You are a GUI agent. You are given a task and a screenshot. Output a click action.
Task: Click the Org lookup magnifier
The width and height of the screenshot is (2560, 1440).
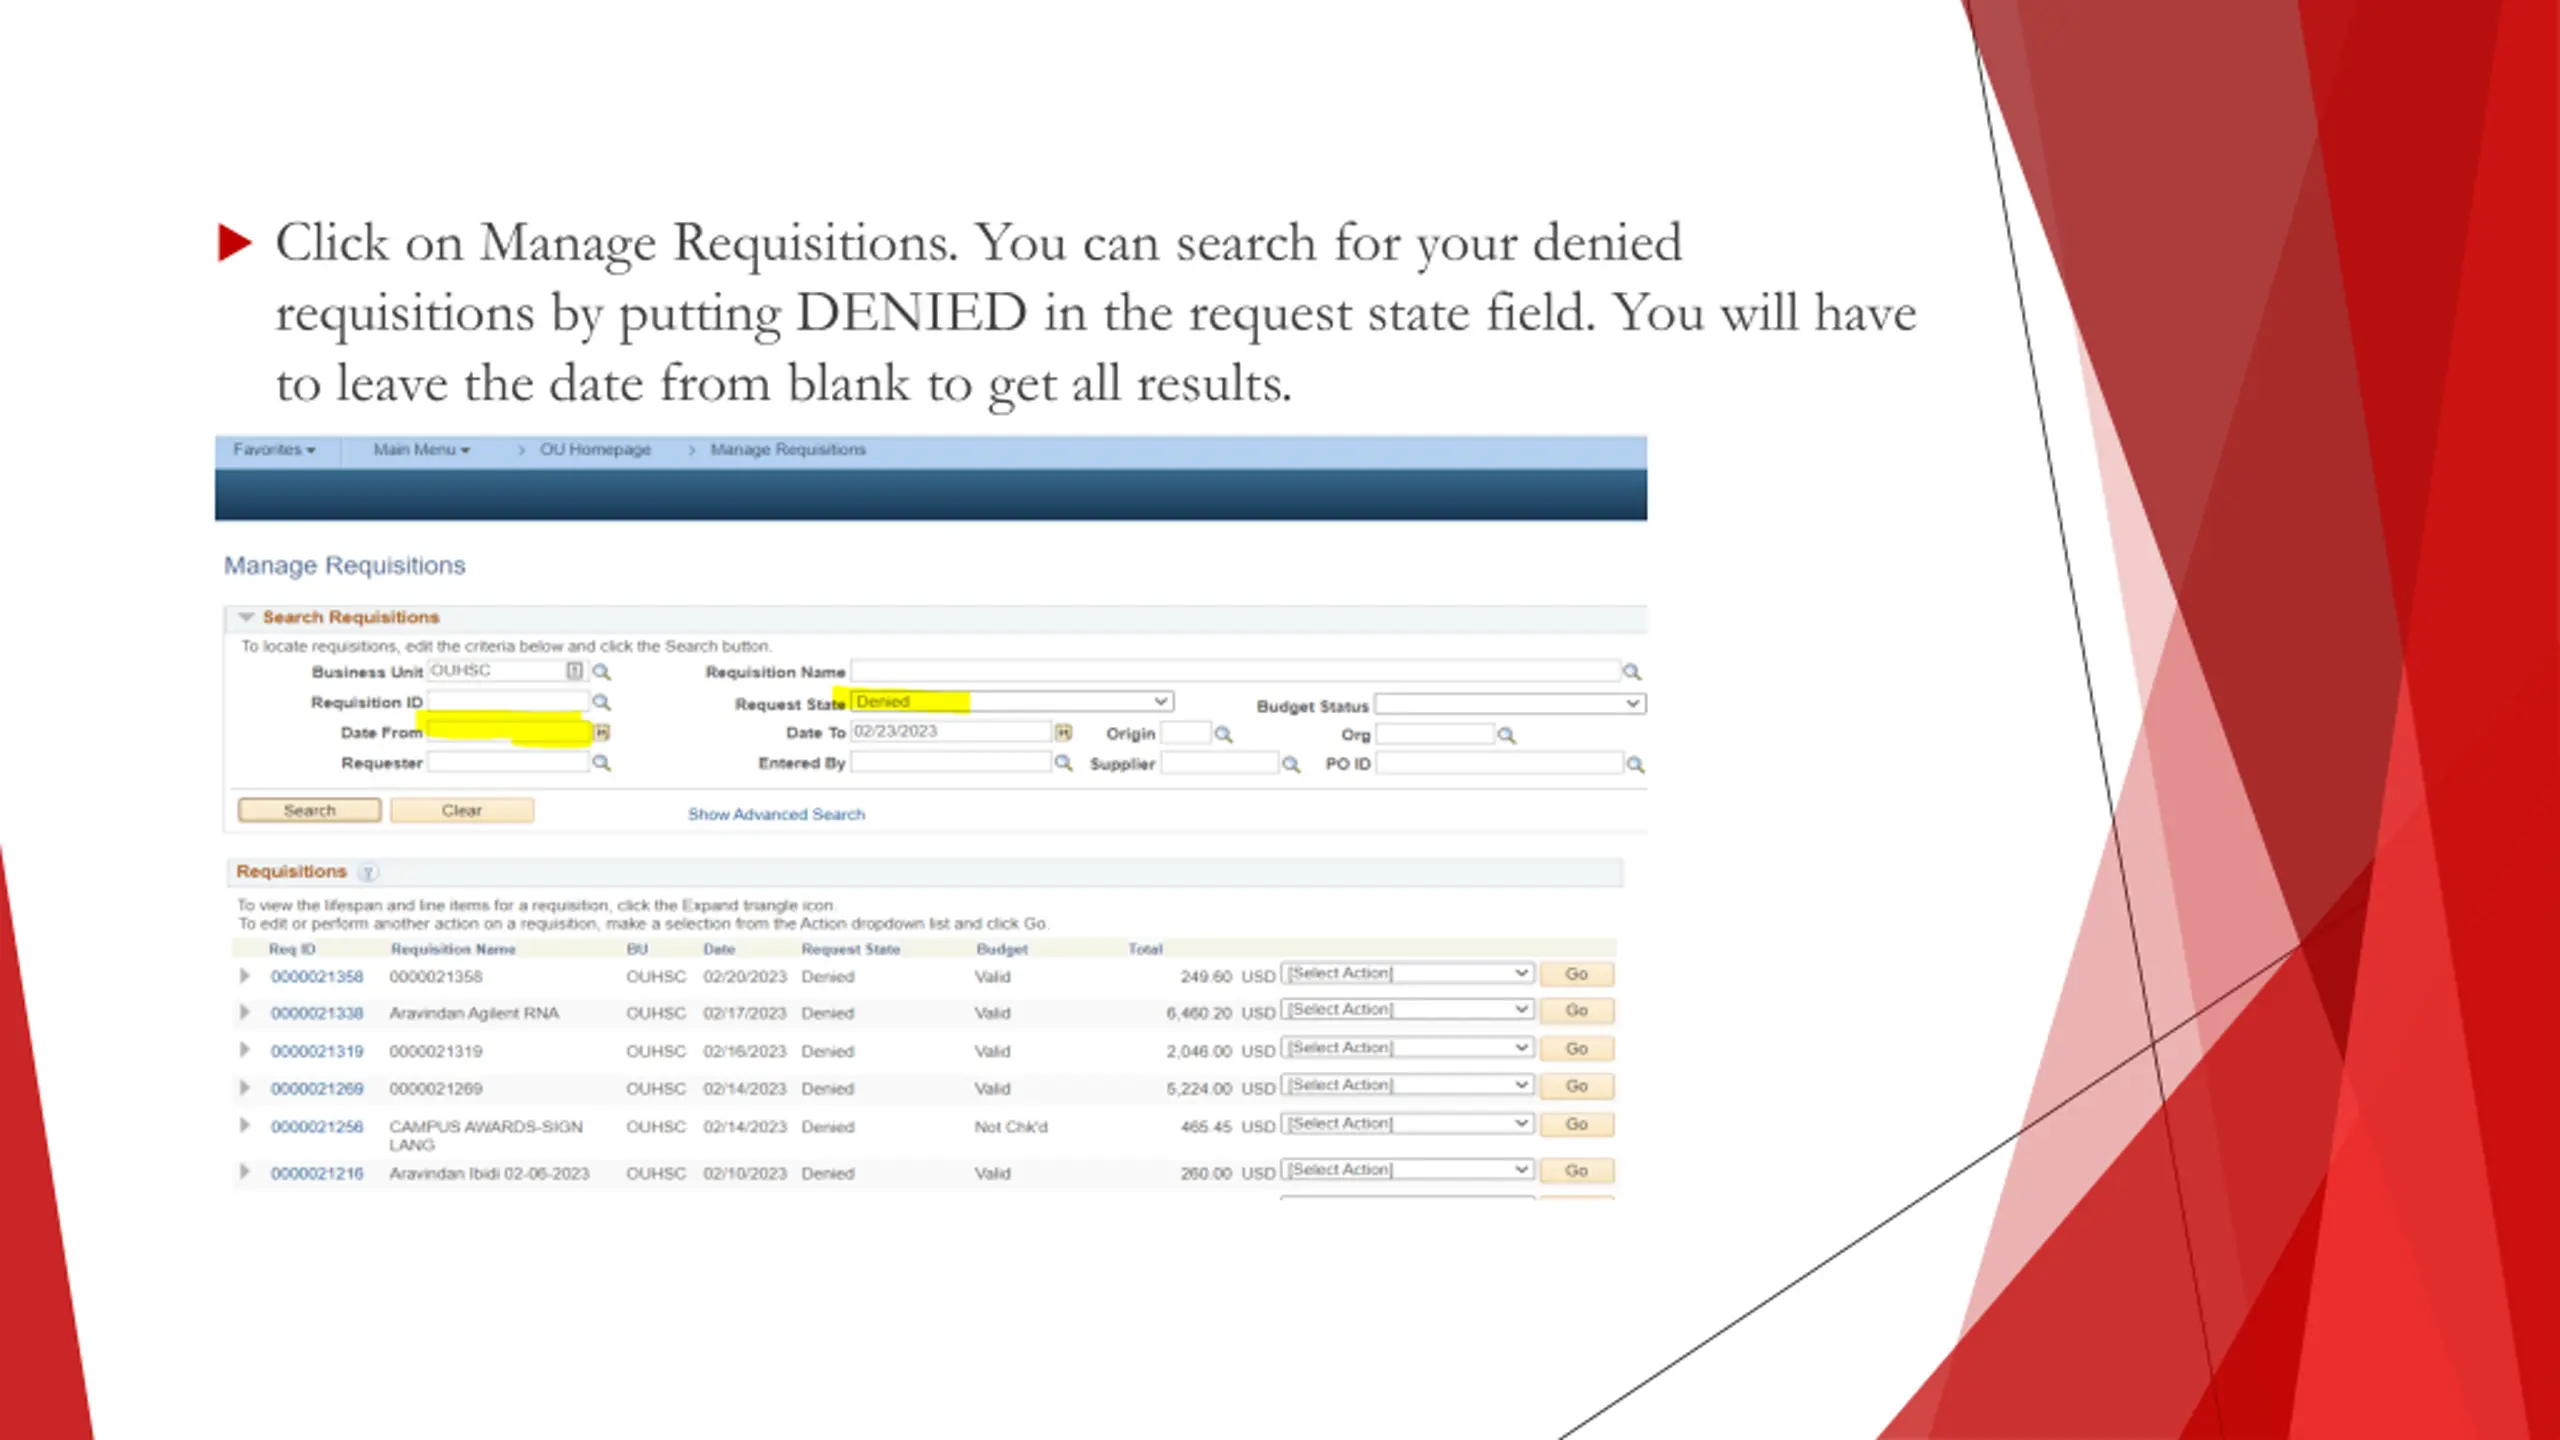pyautogui.click(x=1506, y=736)
